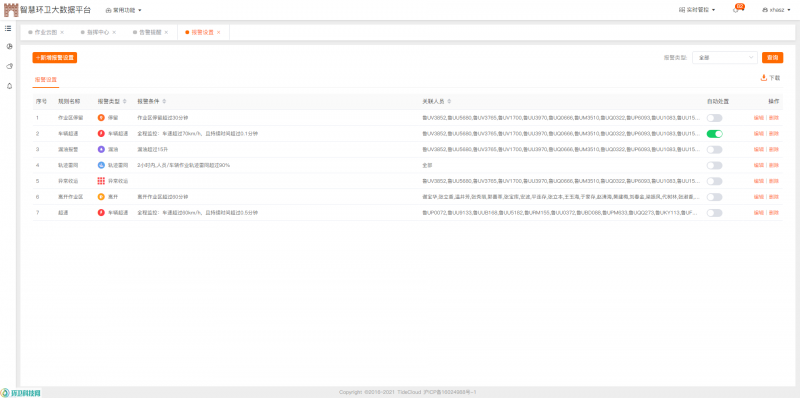Enable auto-handling toggle for row 1 作业区停留
Viewport: 800px width, 398px height.
tap(714, 118)
